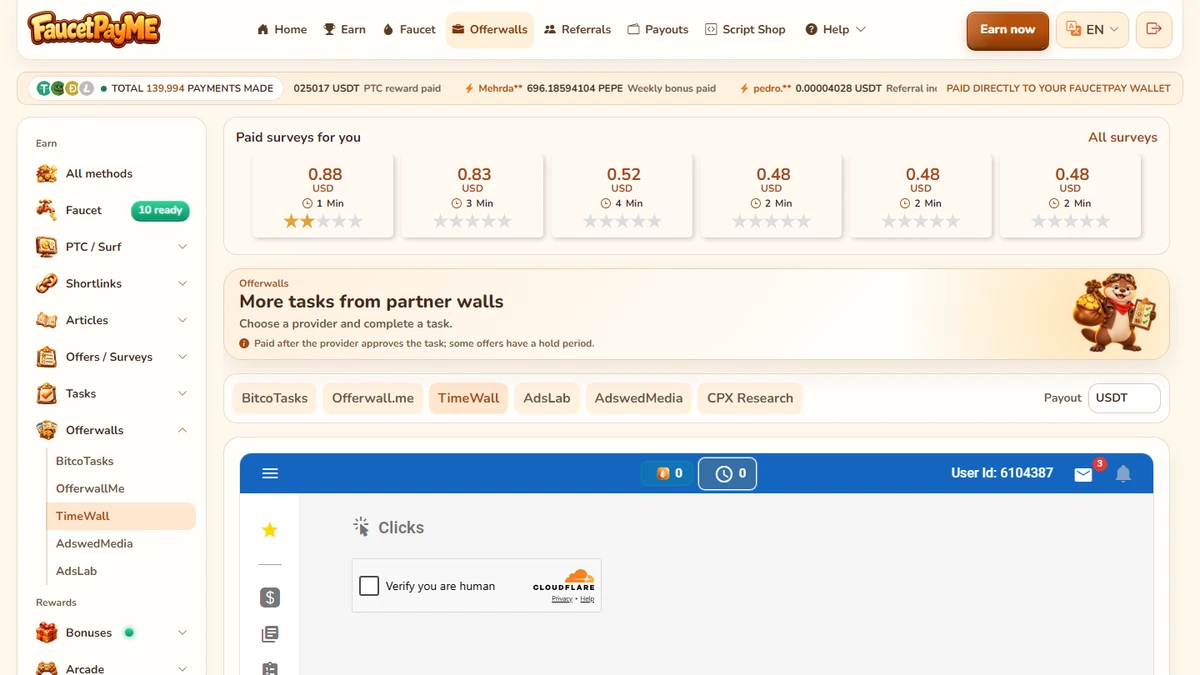Collapse the Offerwalls section
Image resolution: width=1200 pixels, height=675 pixels.
182,430
